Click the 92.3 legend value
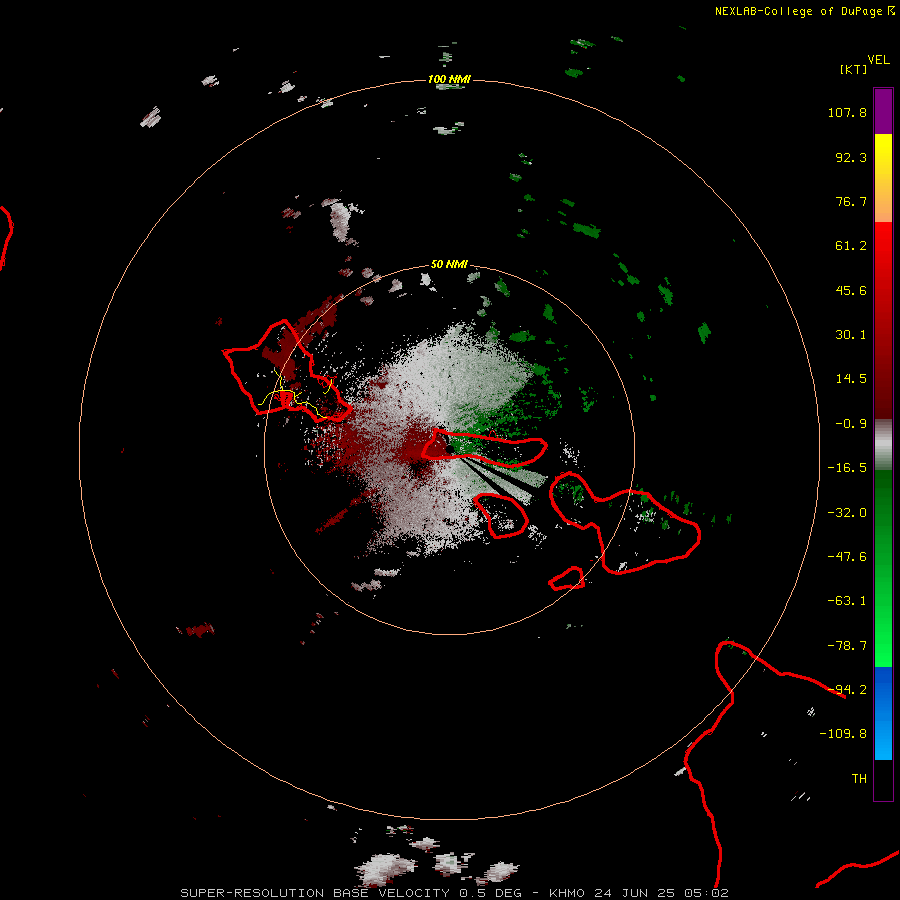The width and height of the screenshot is (900, 900). click(x=851, y=157)
